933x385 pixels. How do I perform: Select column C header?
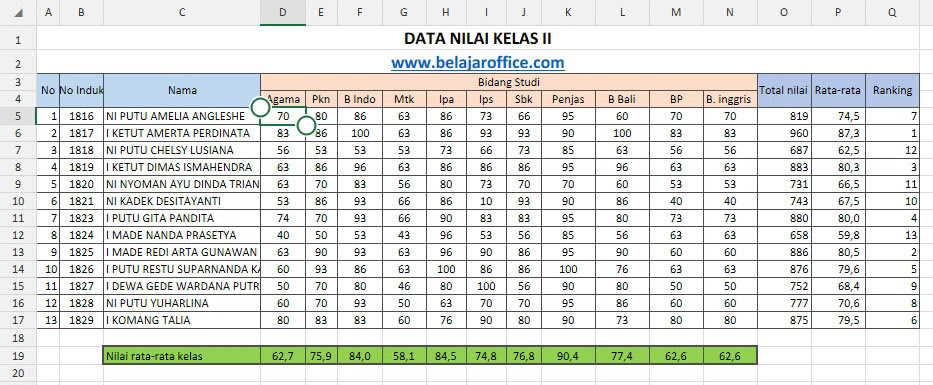tap(181, 12)
